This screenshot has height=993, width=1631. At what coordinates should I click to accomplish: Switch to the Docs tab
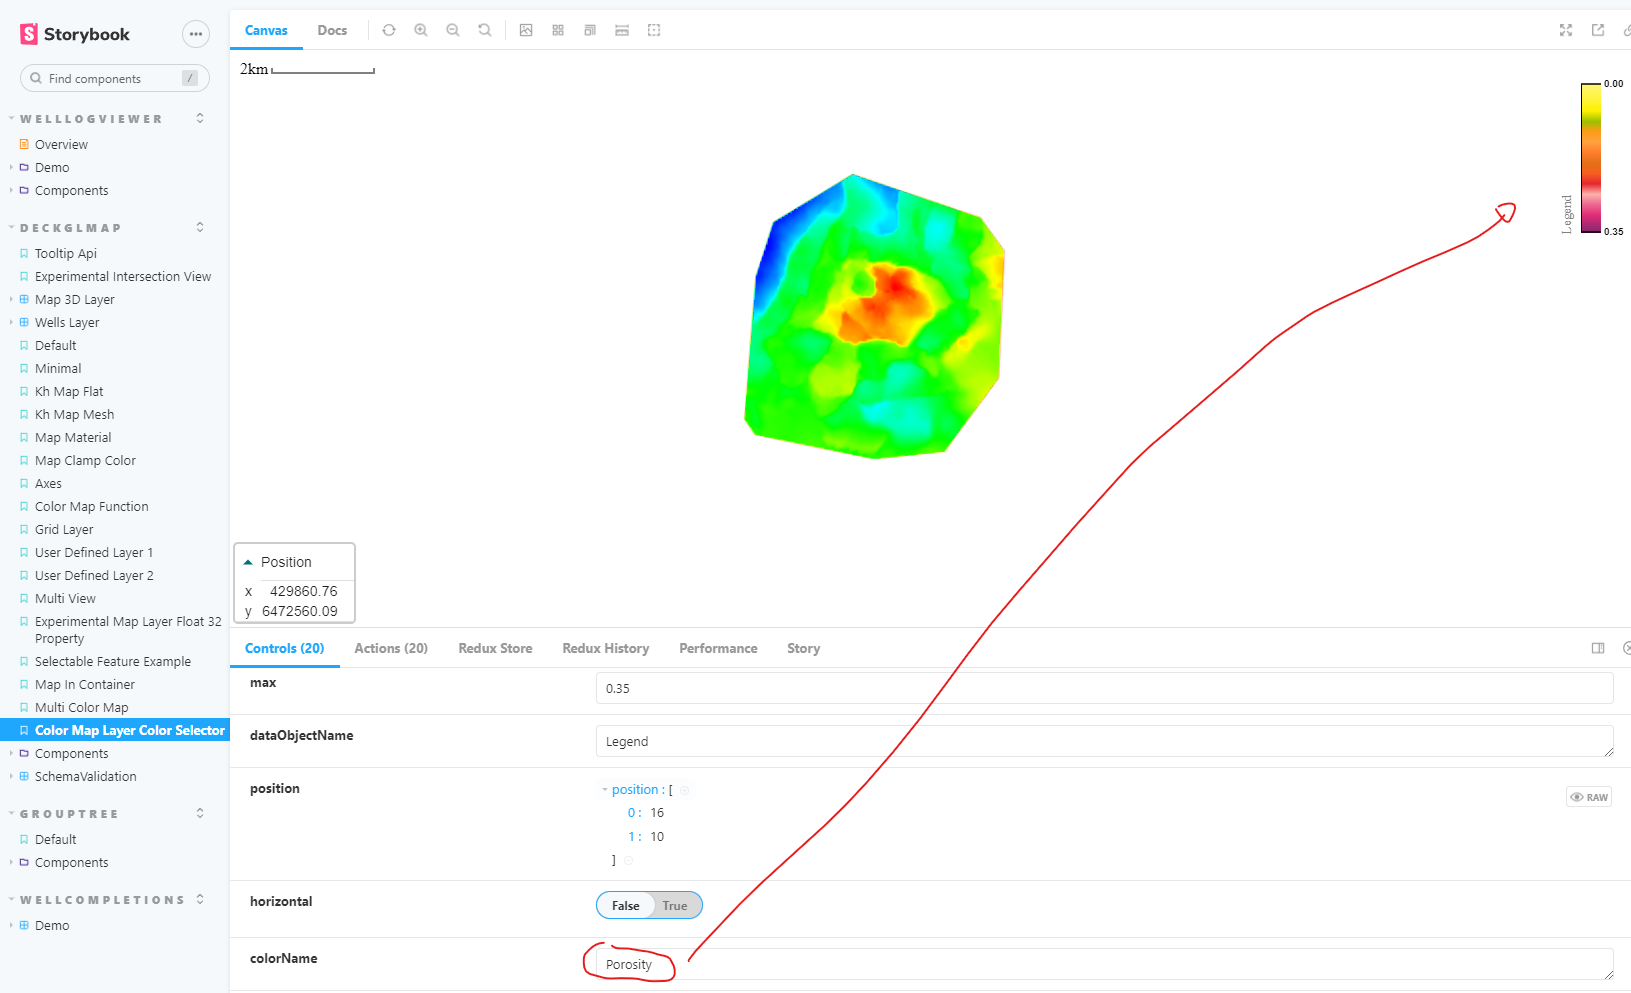point(332,30)
